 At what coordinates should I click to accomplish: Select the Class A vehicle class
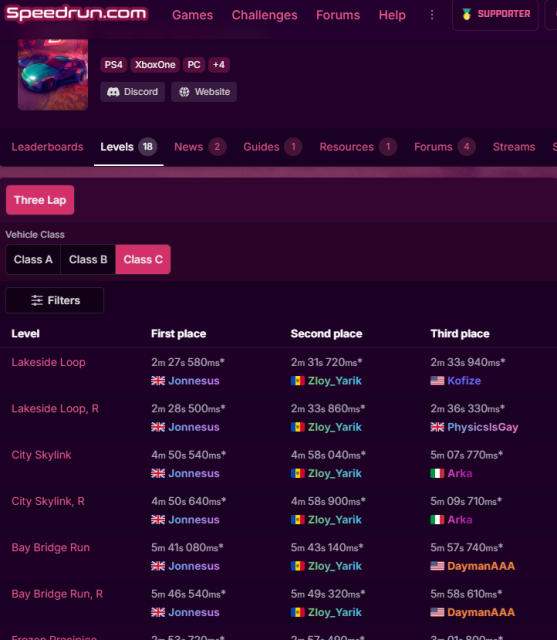33,260
